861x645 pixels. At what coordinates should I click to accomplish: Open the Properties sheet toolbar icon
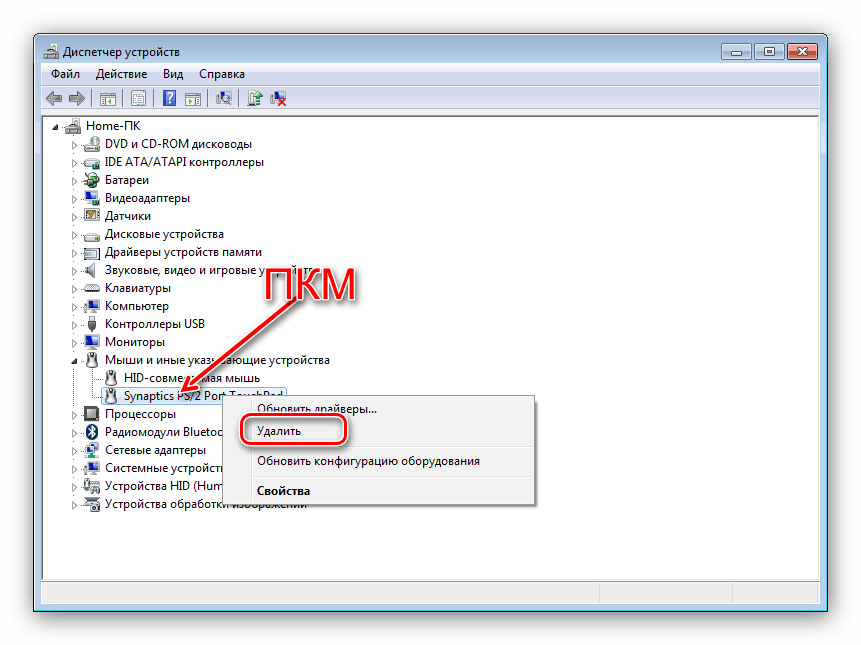pyautogui.click(x=138, y=99)
